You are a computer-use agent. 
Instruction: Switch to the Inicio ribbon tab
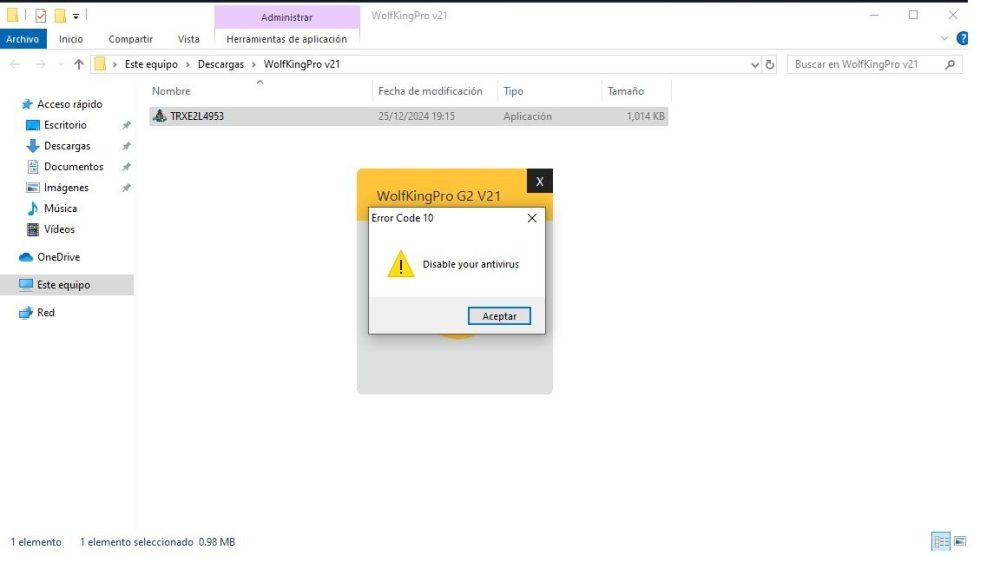click(71, 39)
